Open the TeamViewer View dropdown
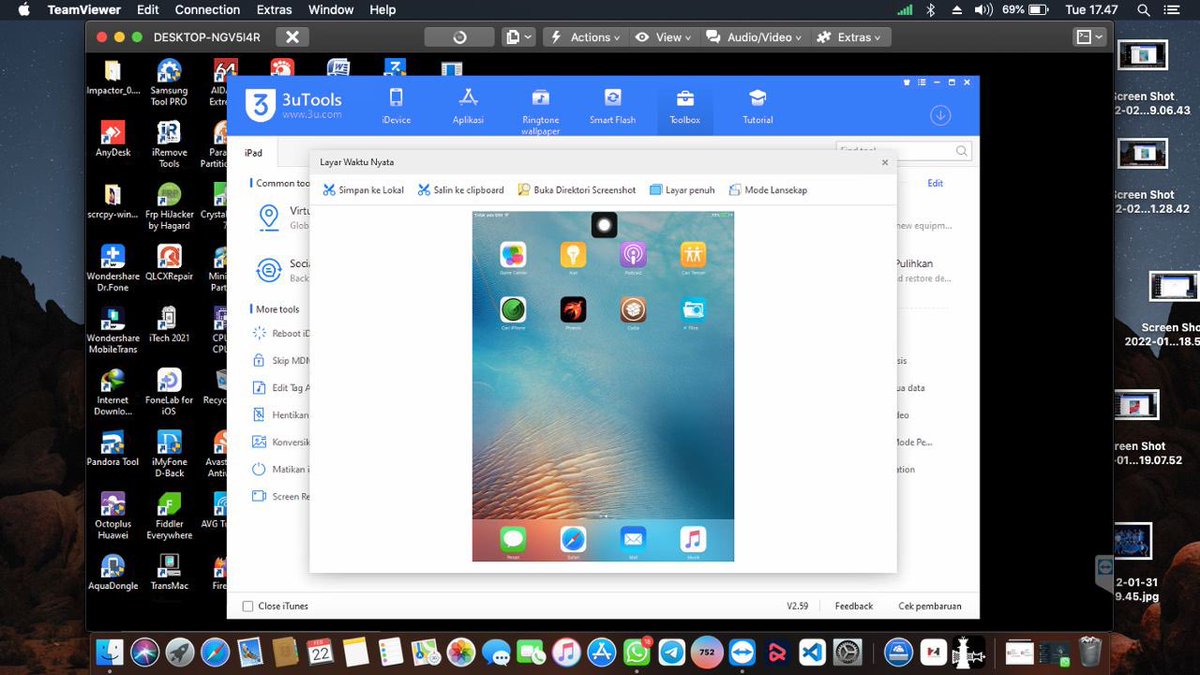1200x675 pixels. (x=663, y=37)
